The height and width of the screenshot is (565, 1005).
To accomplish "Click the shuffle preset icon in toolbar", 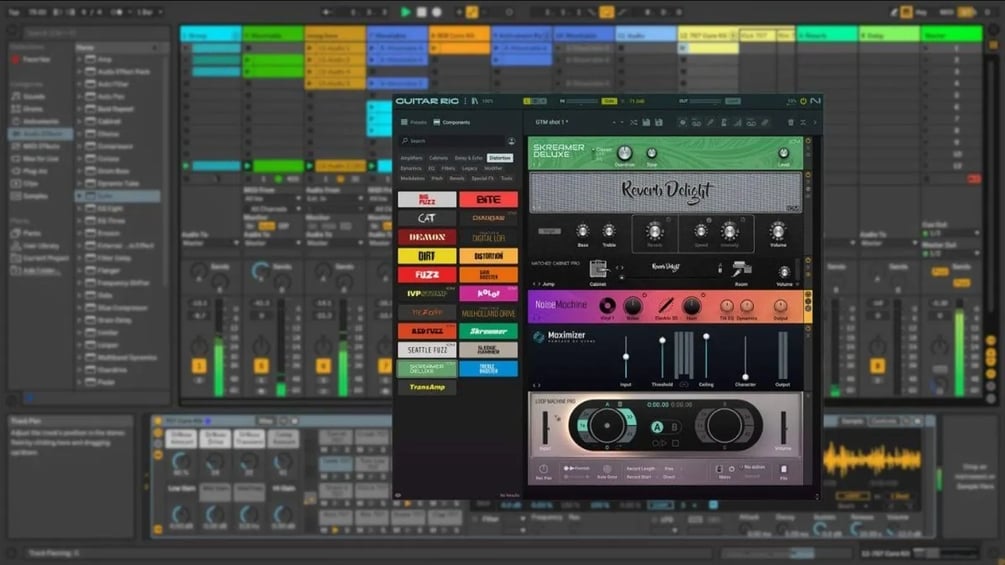I will point(633,122).
